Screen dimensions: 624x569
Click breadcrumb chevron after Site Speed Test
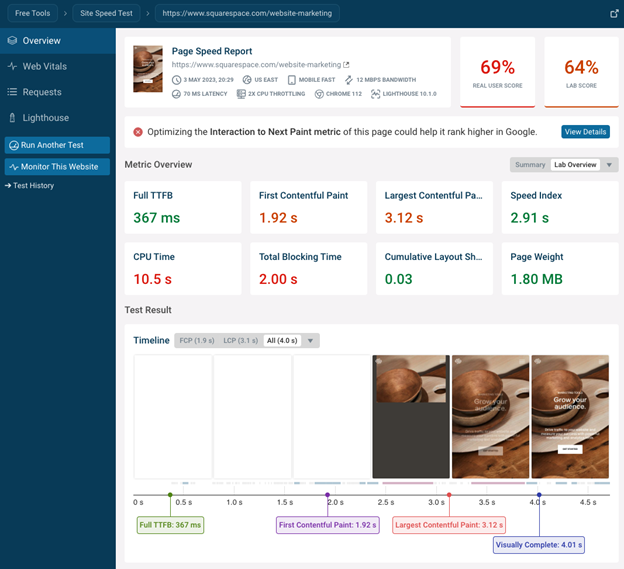148,14
